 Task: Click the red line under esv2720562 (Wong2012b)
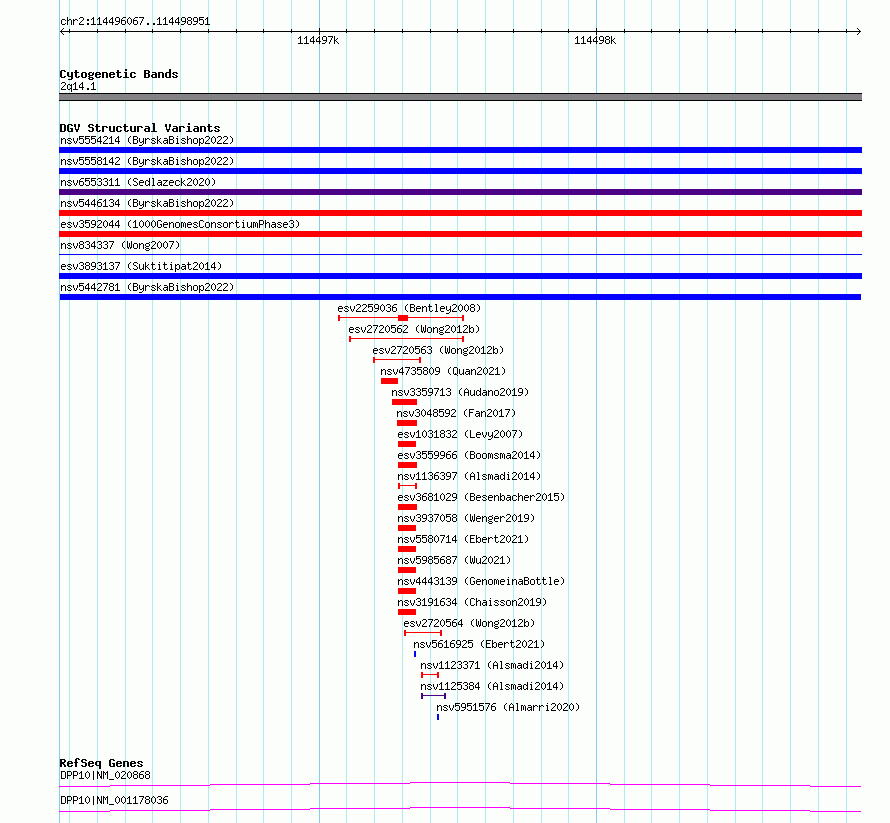click(x=406, y=339)
